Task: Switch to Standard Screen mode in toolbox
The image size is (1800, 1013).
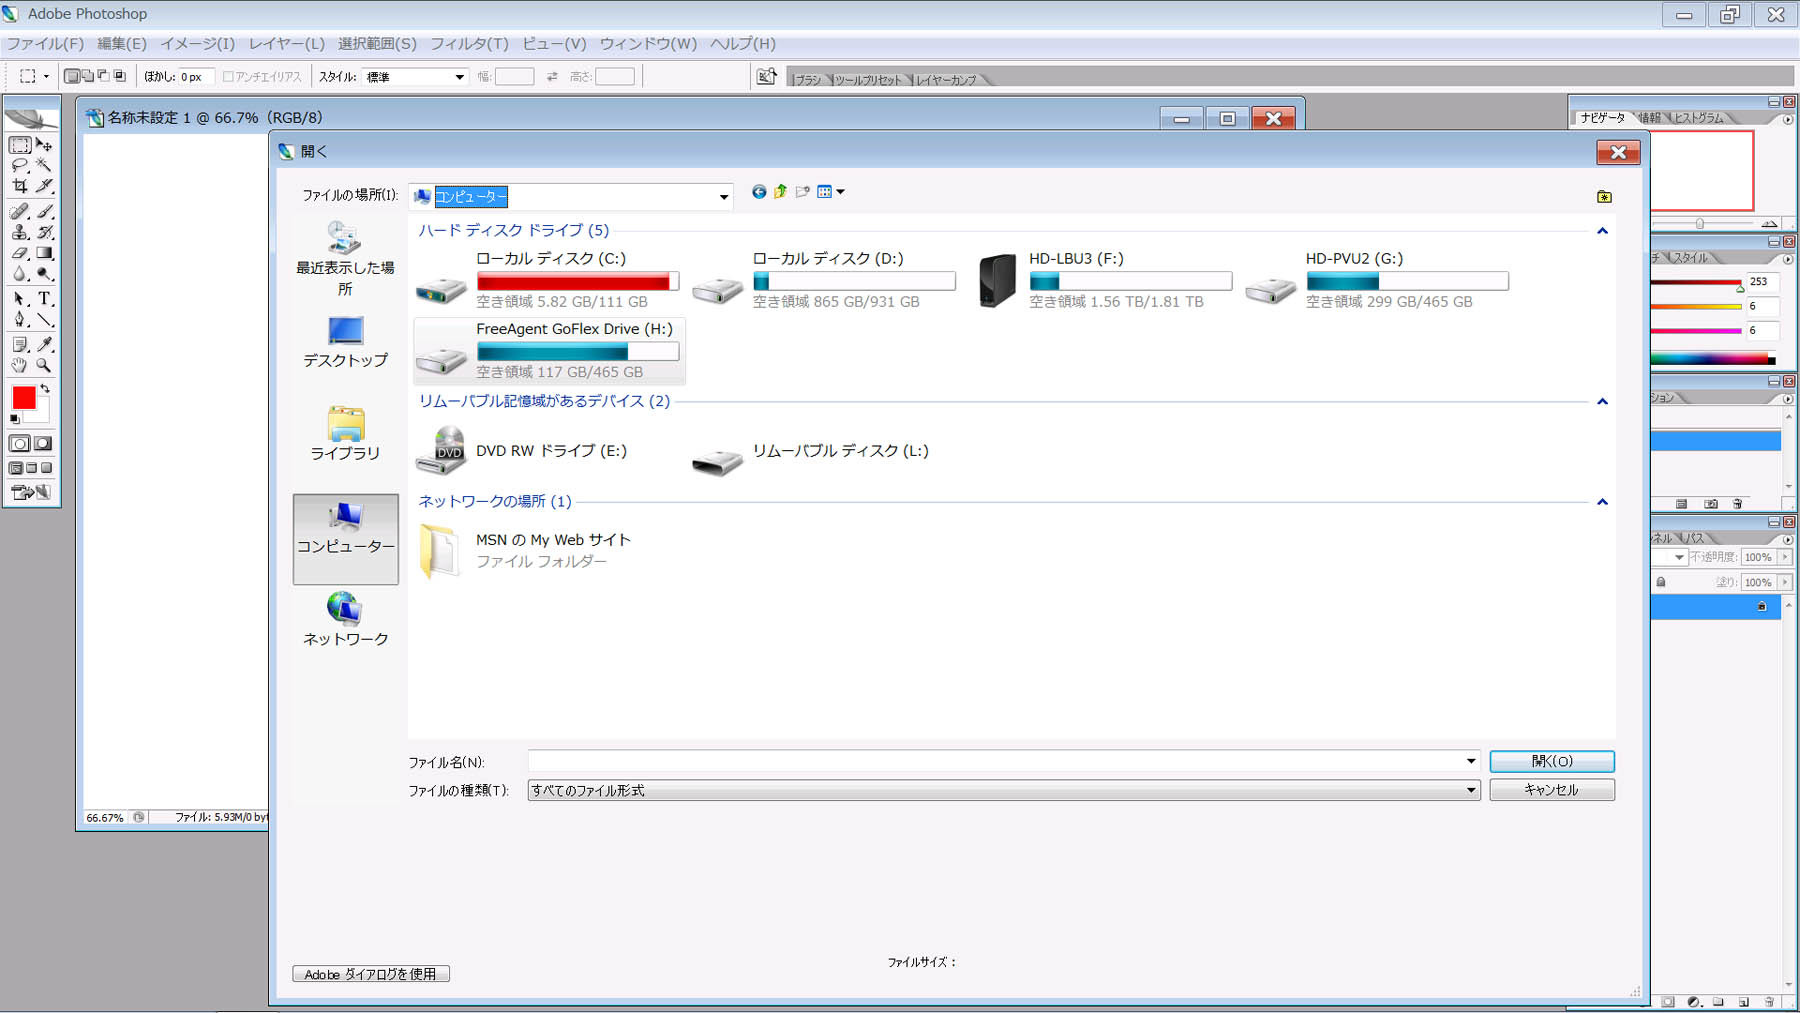Action: tap(15, 468)
